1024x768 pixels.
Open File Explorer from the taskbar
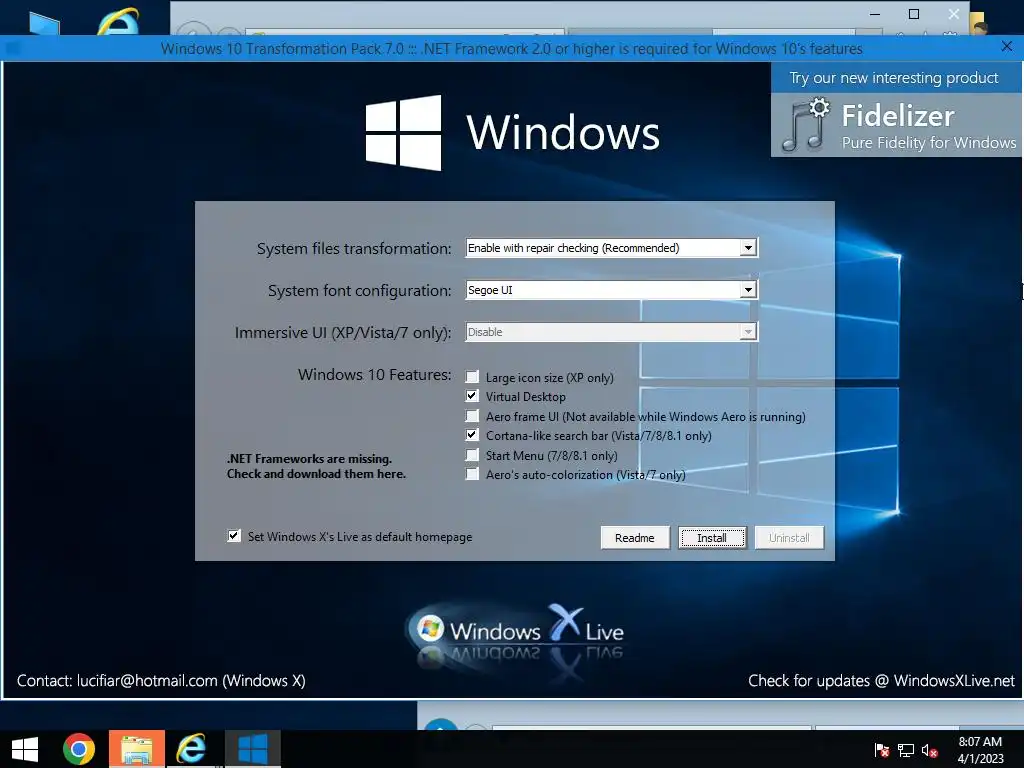[x=136, y=749]
